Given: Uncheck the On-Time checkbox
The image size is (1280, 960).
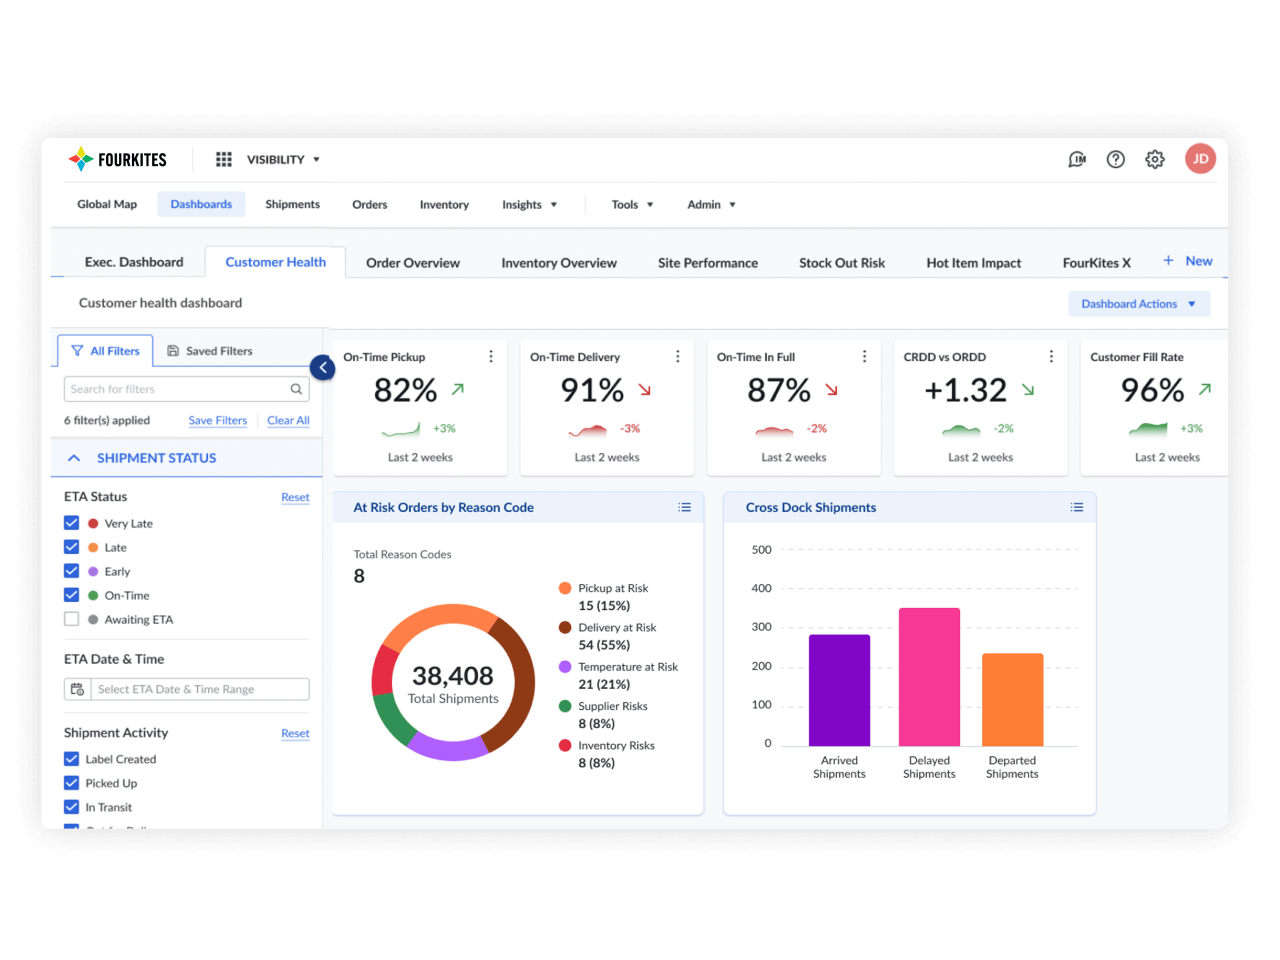Looking at the screenshot, I should (x=71, y=595).
